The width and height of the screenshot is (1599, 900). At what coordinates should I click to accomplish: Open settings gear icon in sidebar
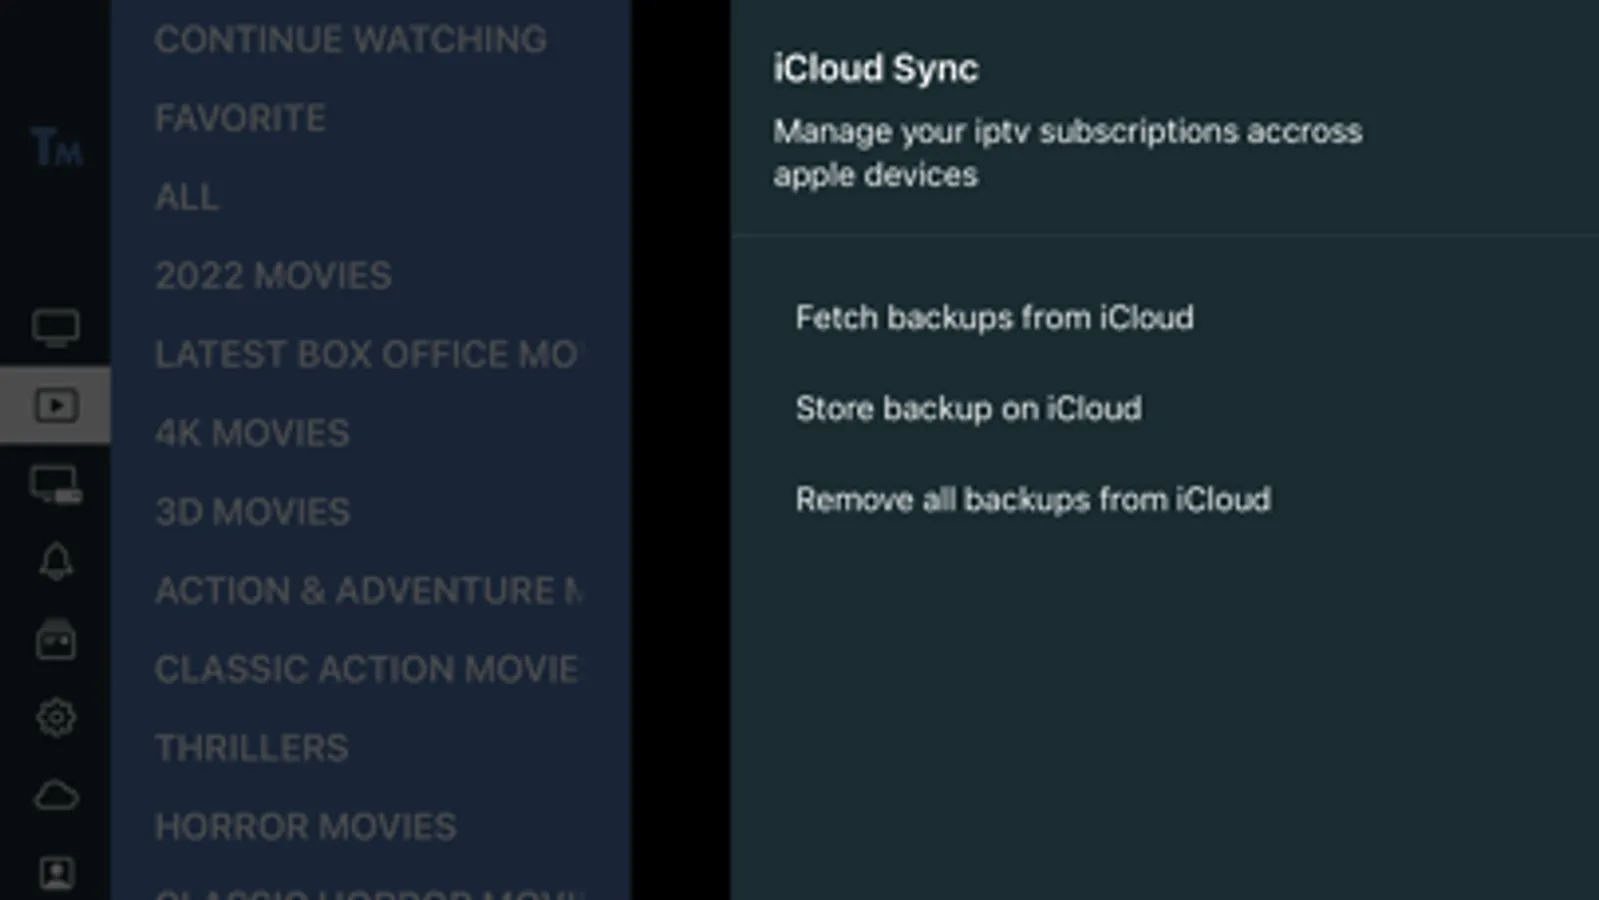55,717
